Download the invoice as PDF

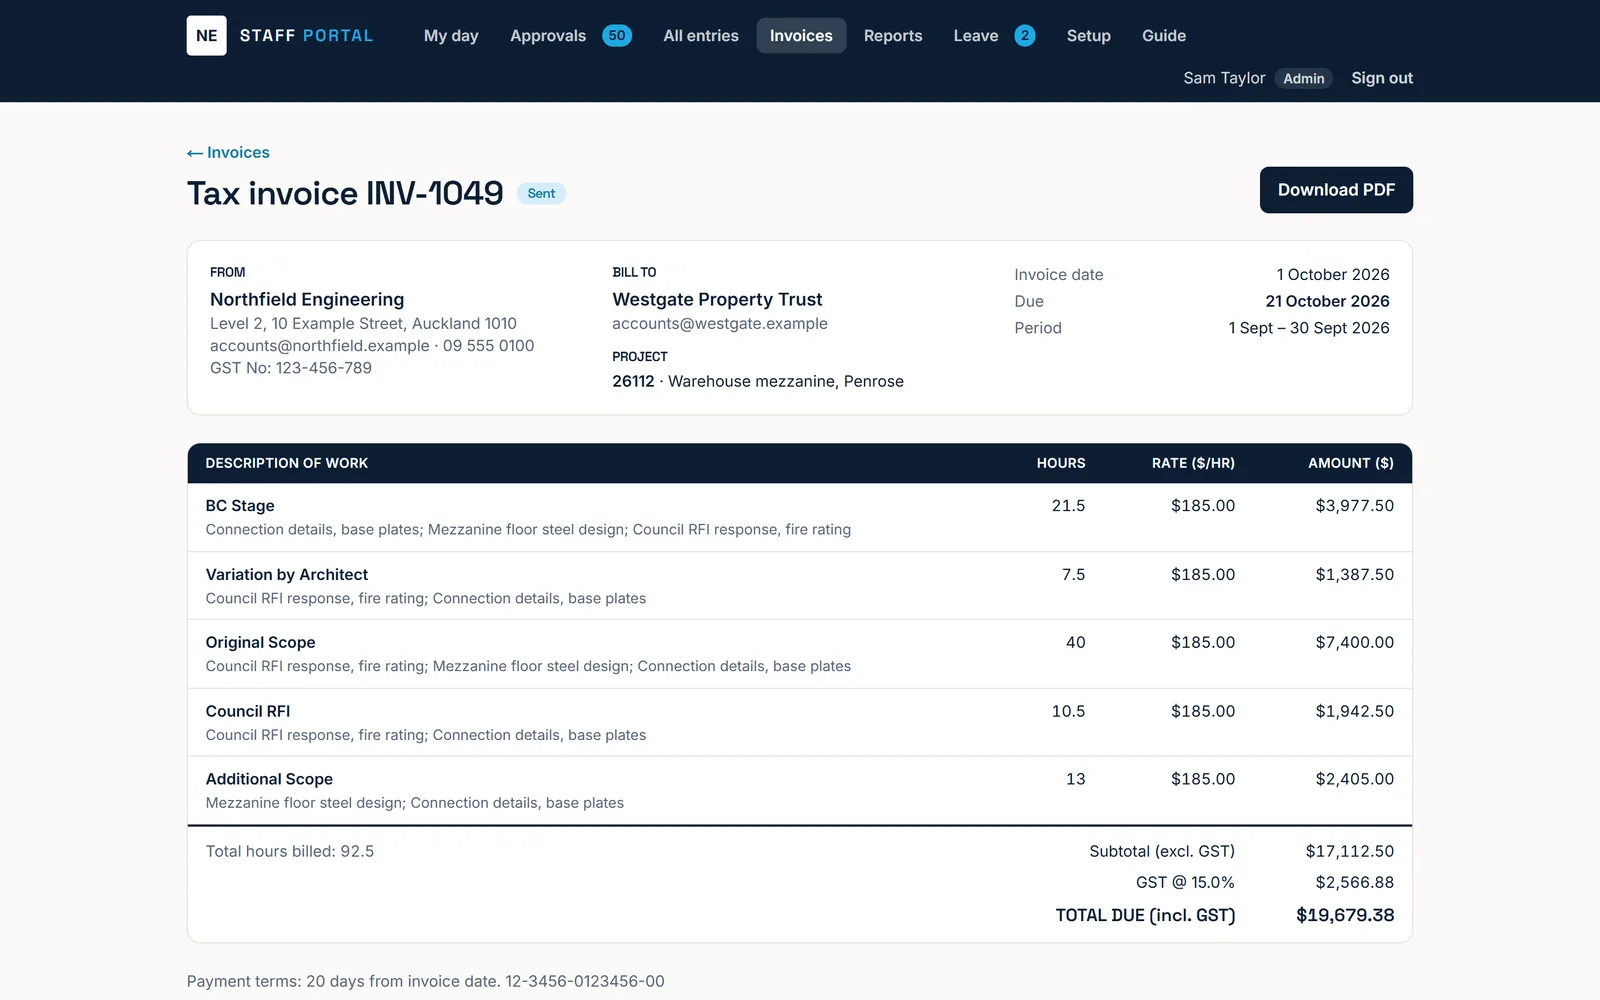tap(1336, 190)
